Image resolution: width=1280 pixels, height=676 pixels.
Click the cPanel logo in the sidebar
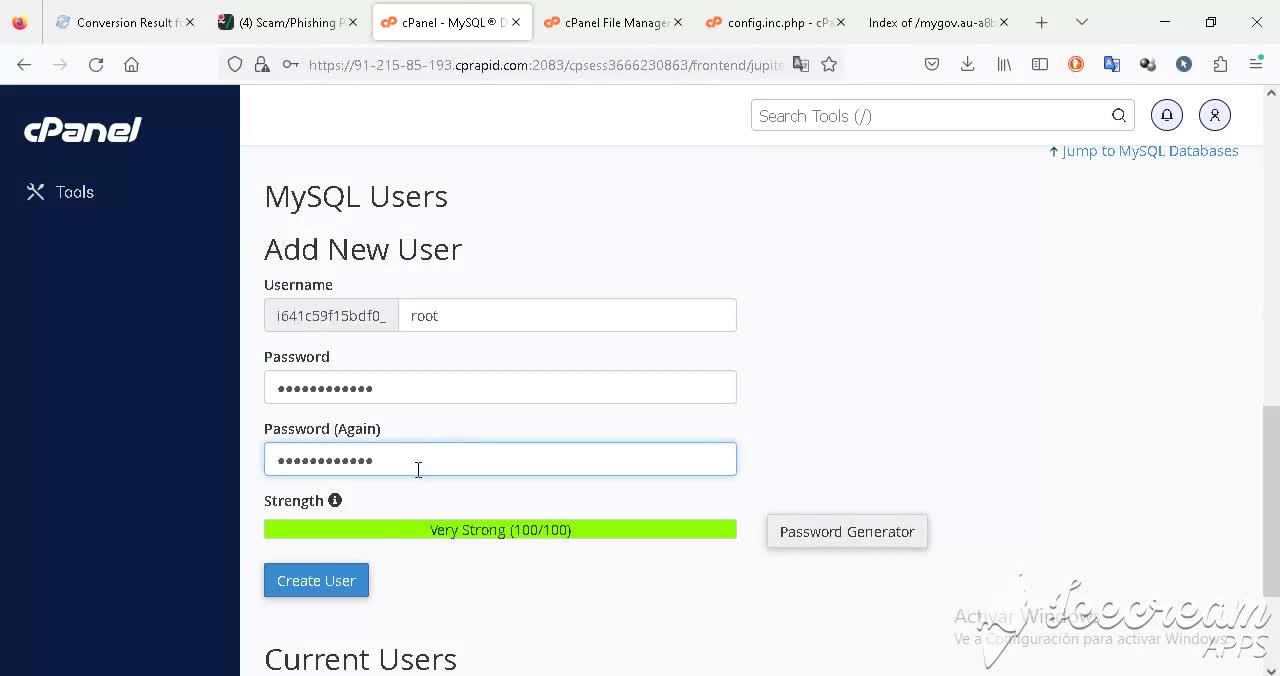pos(82,130)
